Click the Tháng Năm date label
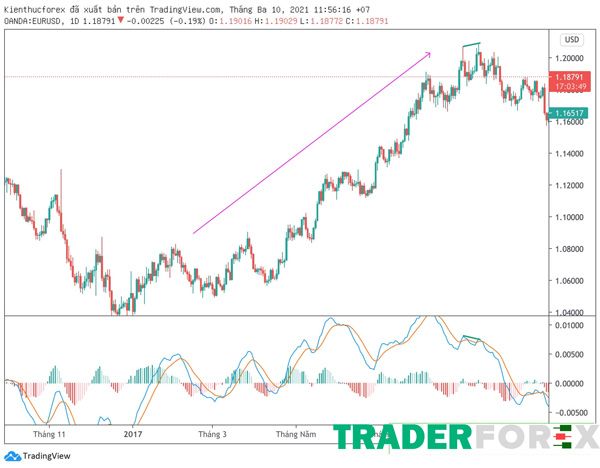Image resolution: width=600 pixels, height=468 pixels. click(296, 434)
